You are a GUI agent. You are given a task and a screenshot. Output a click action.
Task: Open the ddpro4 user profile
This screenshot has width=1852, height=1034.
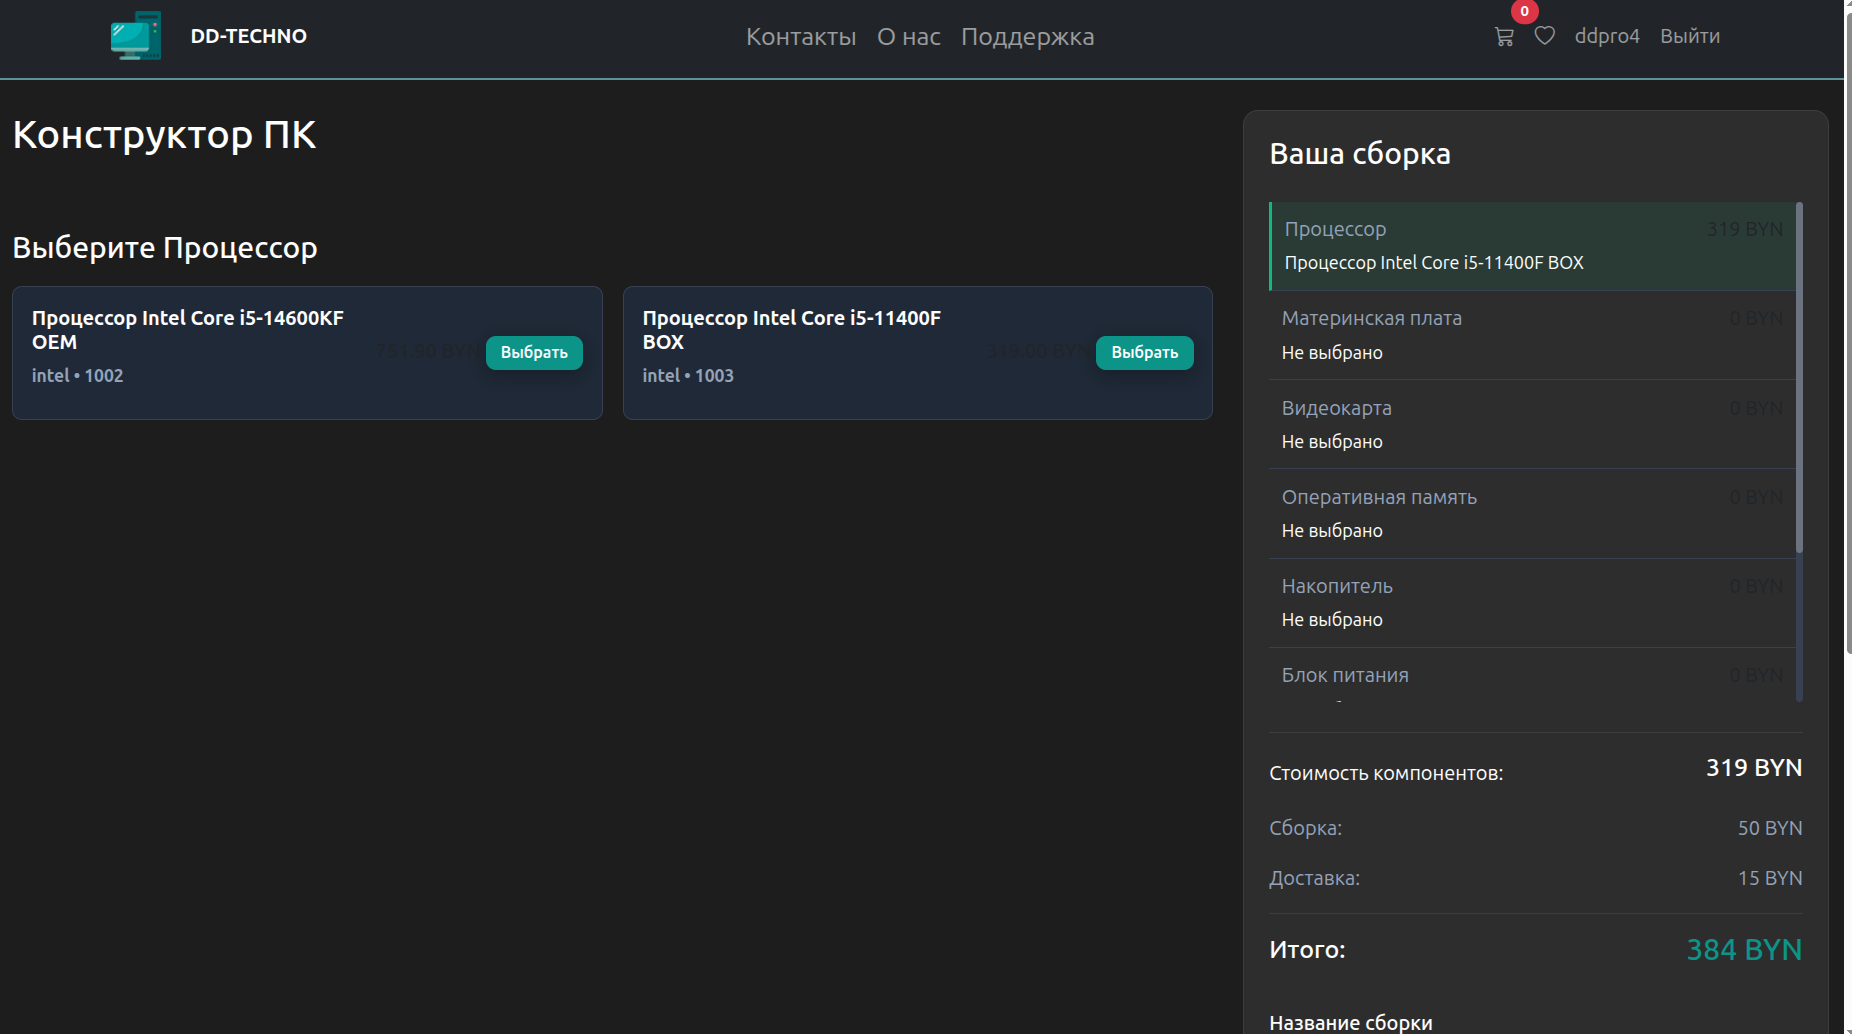[1607, 36]
